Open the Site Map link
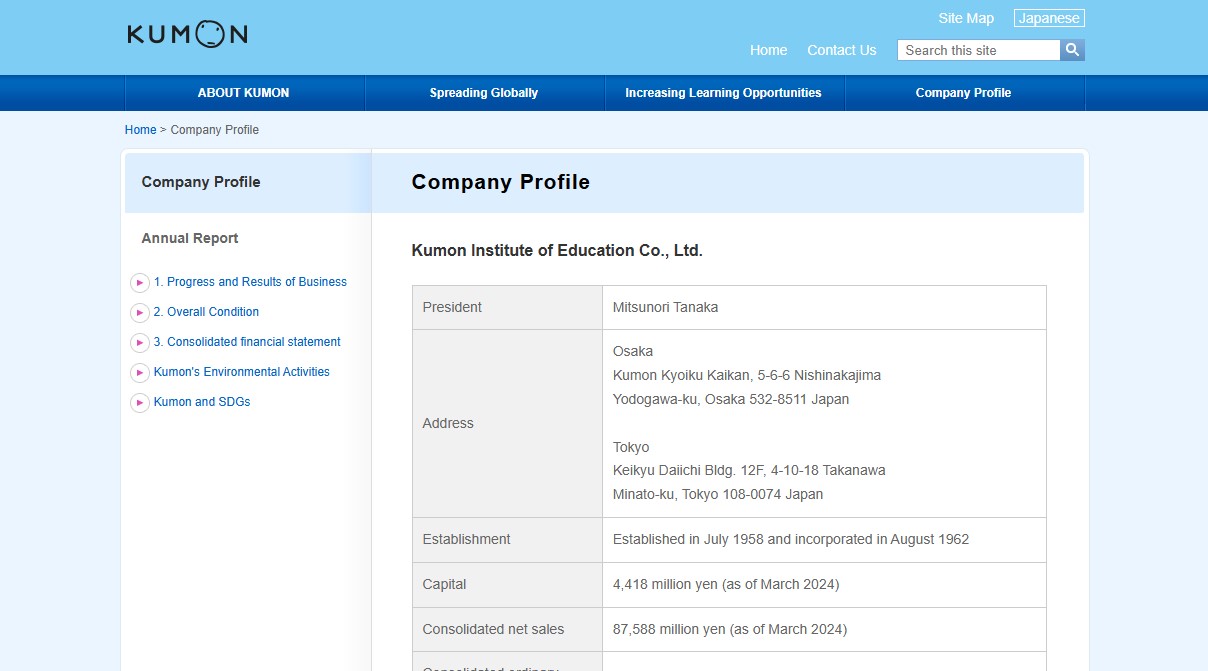1208x671 pixels. pos(966,18)
